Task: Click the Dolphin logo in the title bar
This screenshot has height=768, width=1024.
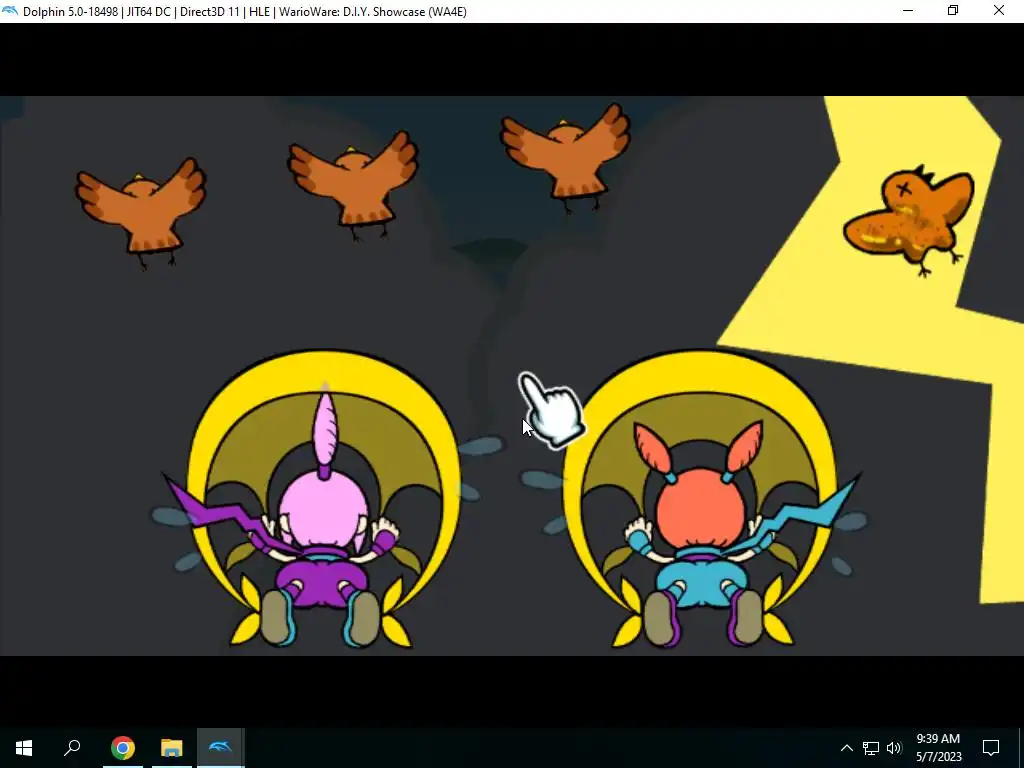Action: pos(10,11)
